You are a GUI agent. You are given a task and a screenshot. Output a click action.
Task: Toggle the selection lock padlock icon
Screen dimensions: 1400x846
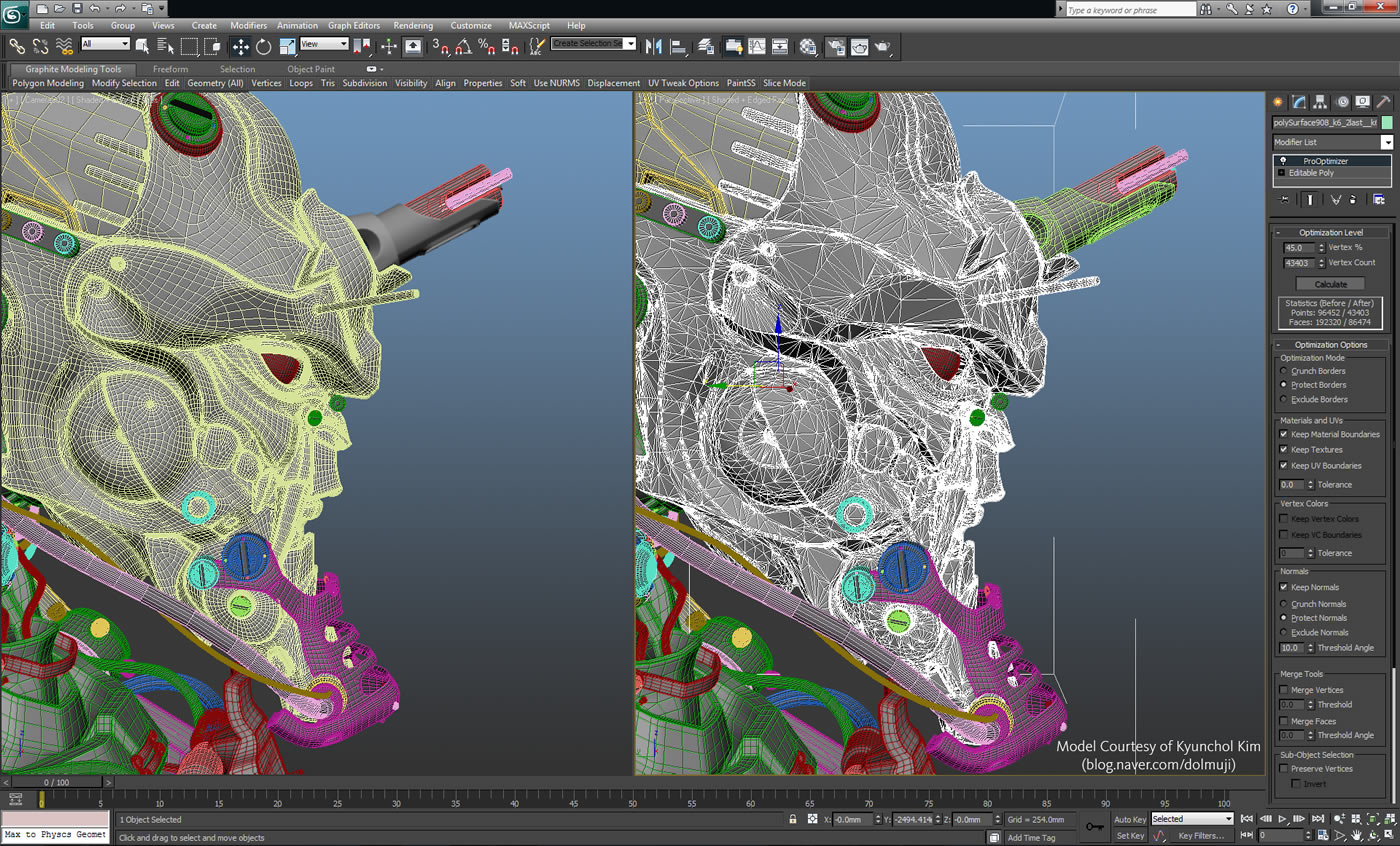point(793,819)
